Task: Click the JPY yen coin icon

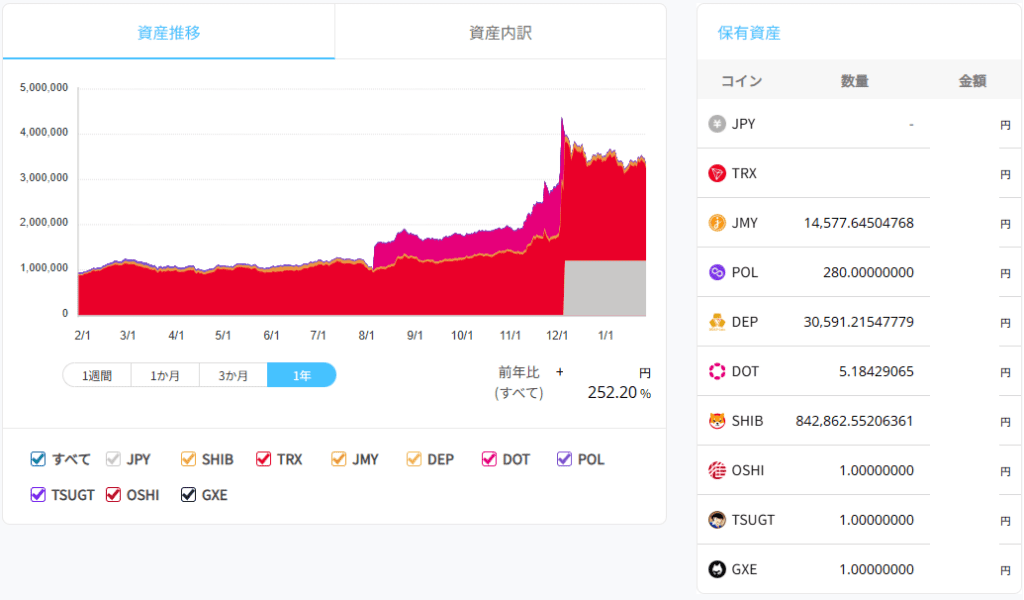Action: (717, 124)
